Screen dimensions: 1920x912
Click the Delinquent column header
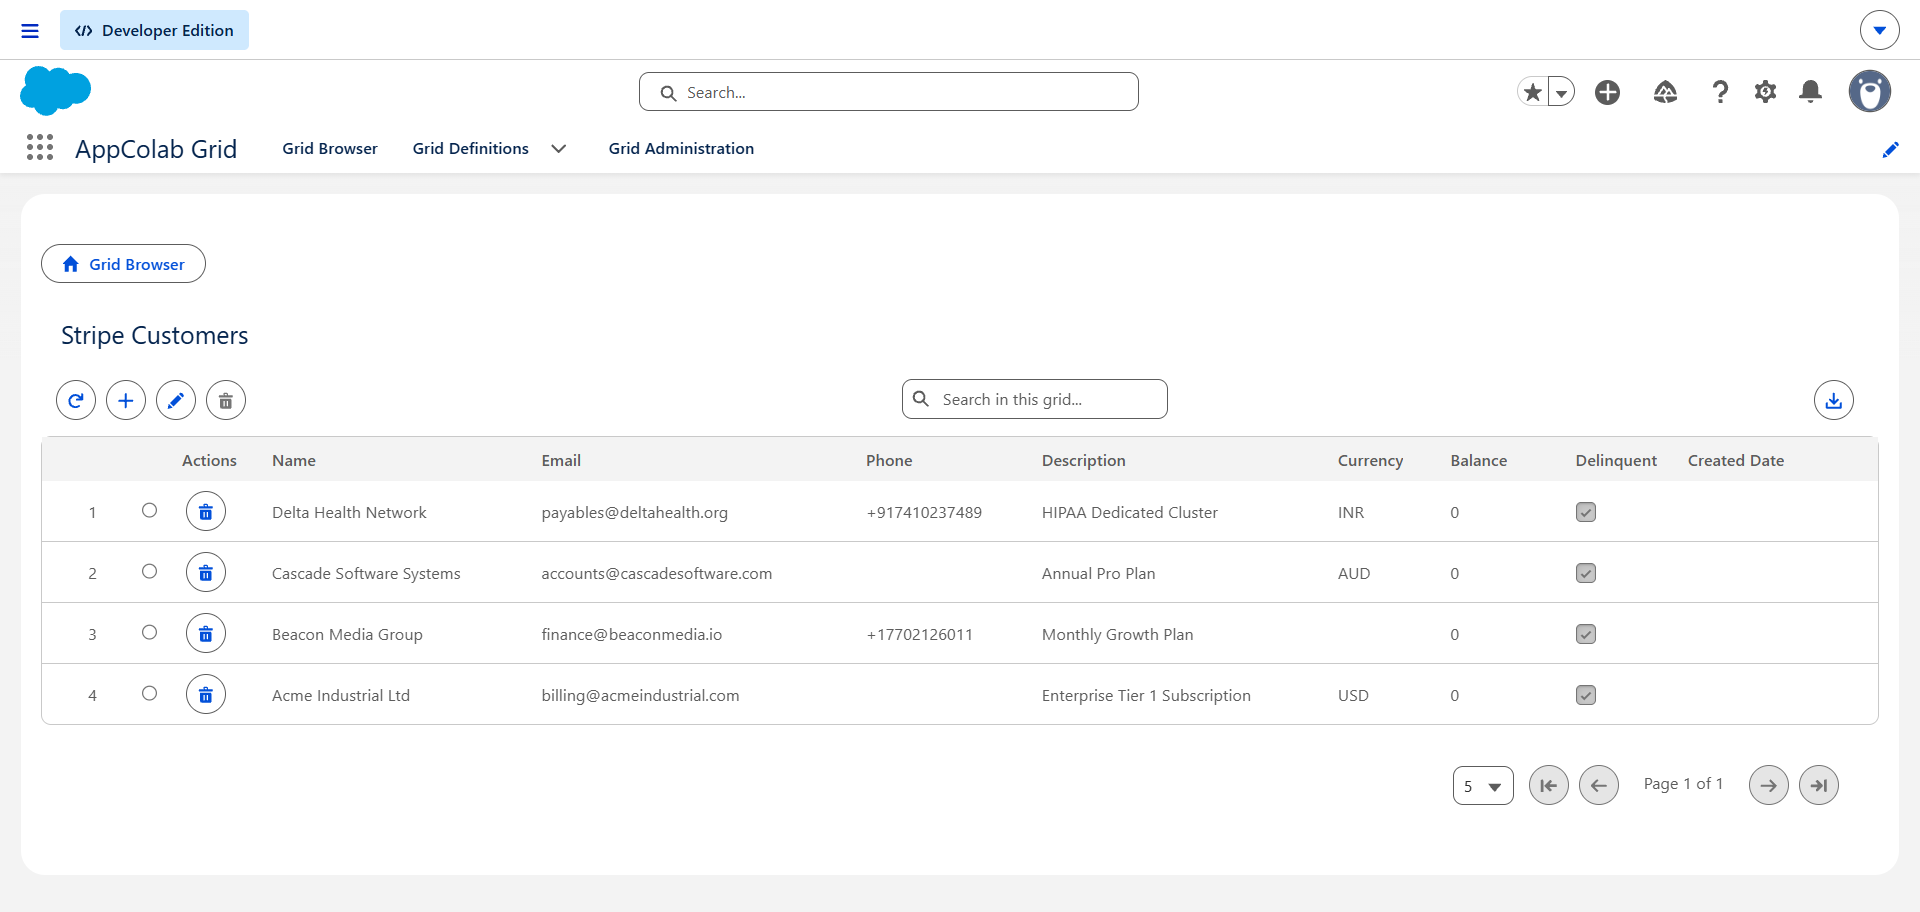(x=1616, y=461)
